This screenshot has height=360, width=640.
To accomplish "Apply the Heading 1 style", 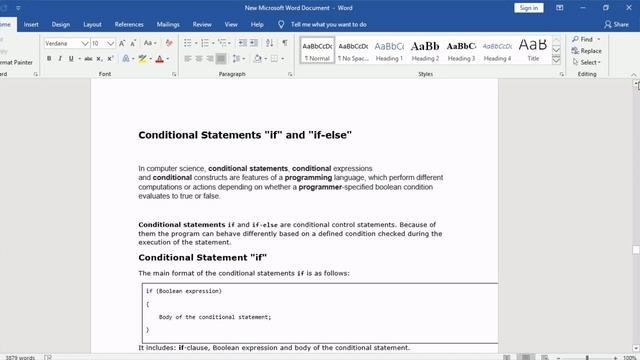I will 389,51.
